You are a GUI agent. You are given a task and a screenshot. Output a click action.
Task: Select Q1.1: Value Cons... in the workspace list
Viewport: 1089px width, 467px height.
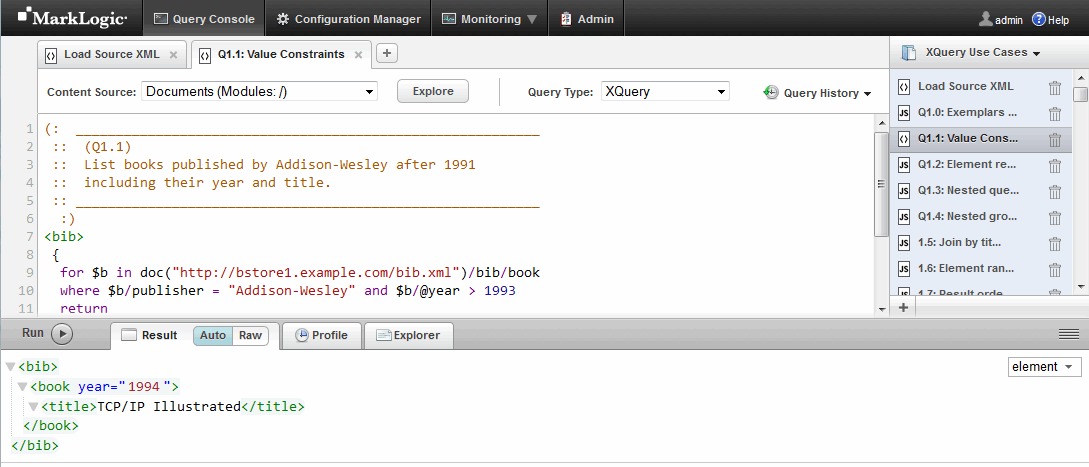(x=967, y=138)
